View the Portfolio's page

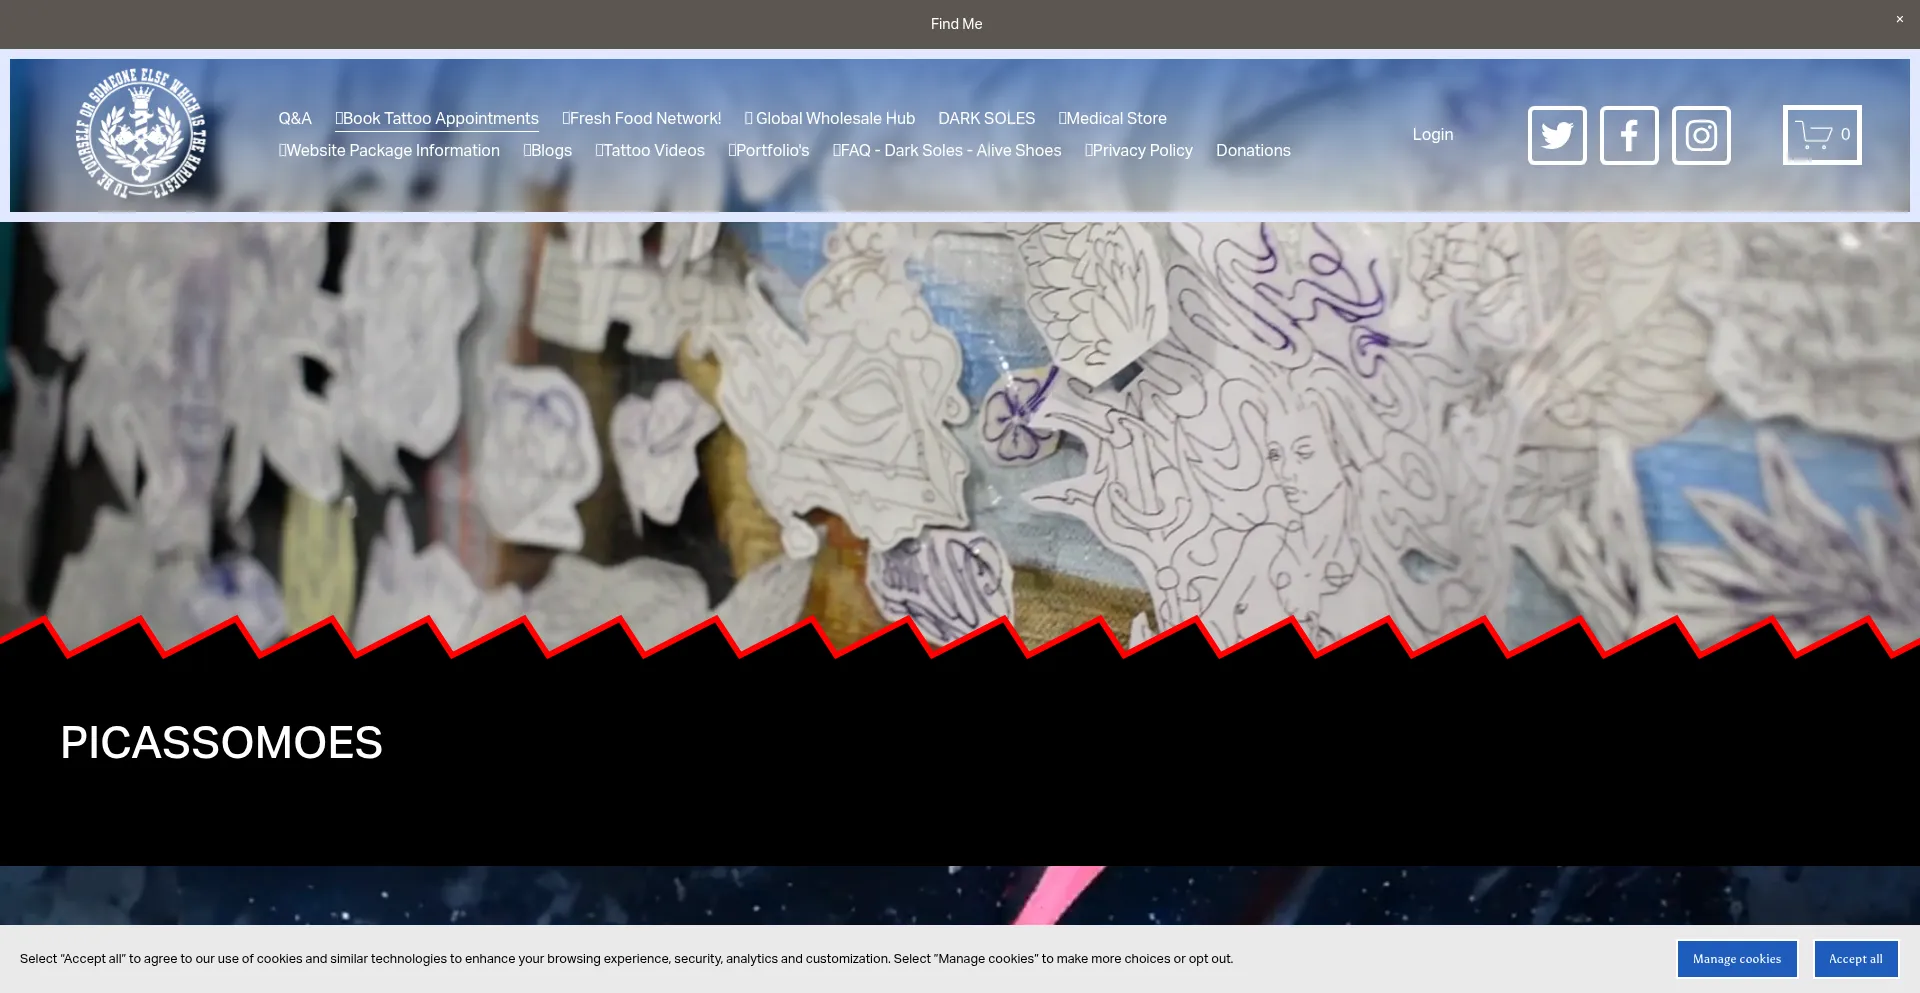(769, 150)
